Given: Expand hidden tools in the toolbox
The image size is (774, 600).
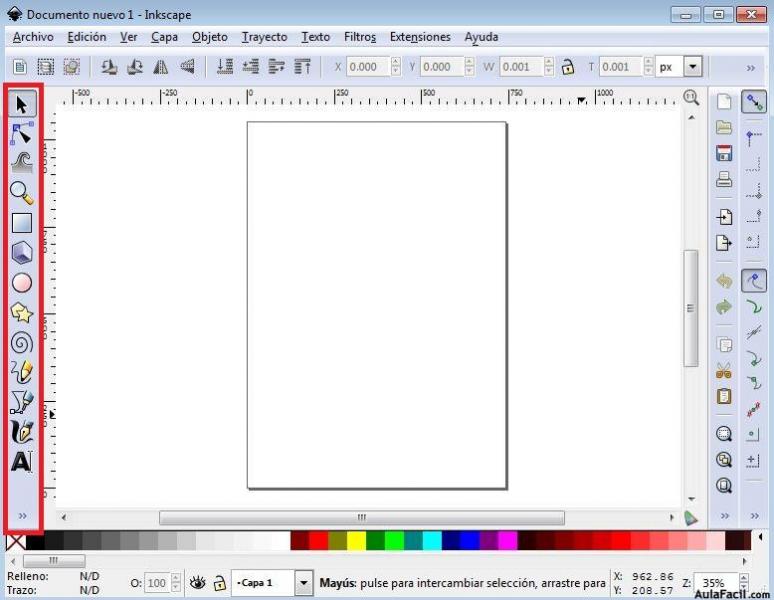Looking at the screenshot, I should coord(22,516).
